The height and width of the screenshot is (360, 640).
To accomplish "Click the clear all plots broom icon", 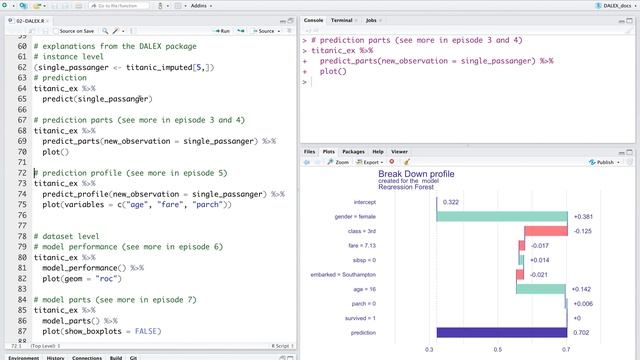I will [x=407, y=162].
